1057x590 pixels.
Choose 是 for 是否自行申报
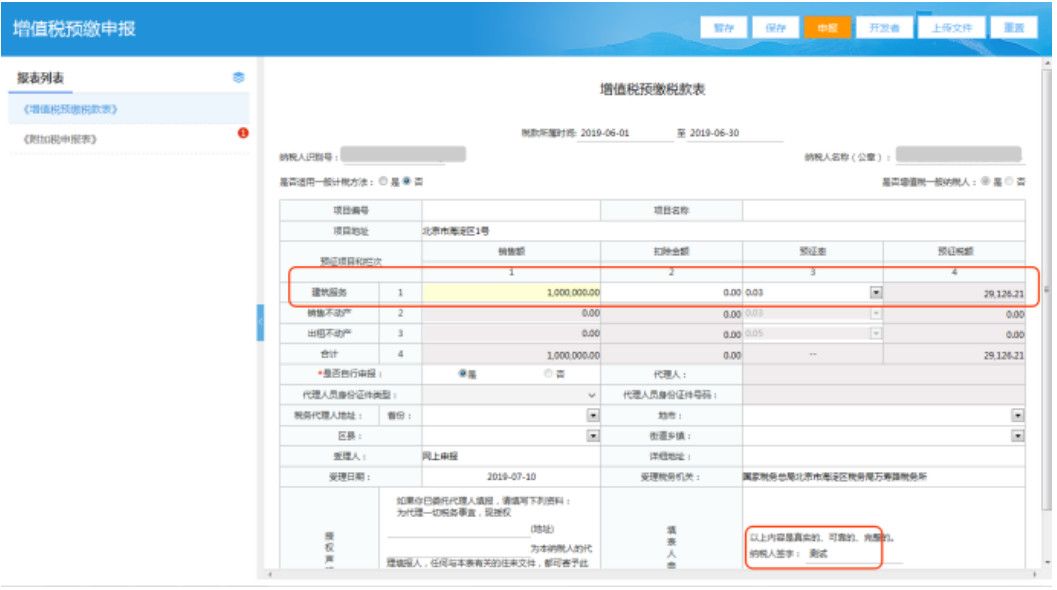coord(462,374)
